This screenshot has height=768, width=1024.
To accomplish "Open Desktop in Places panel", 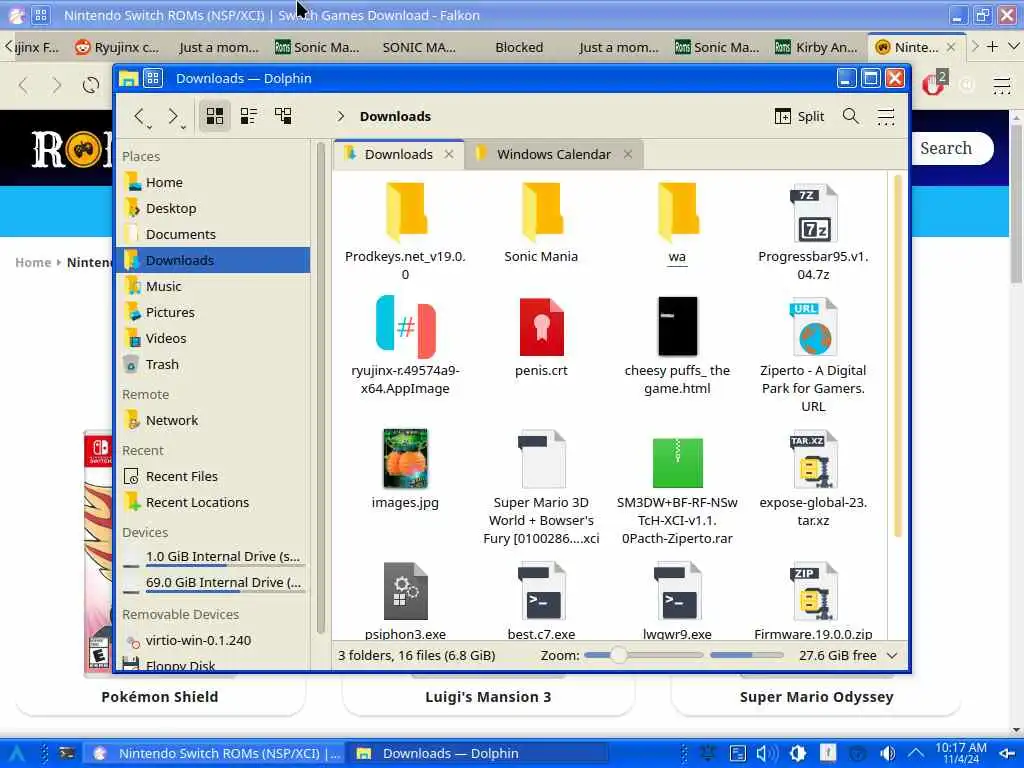I will coord(214,208).
